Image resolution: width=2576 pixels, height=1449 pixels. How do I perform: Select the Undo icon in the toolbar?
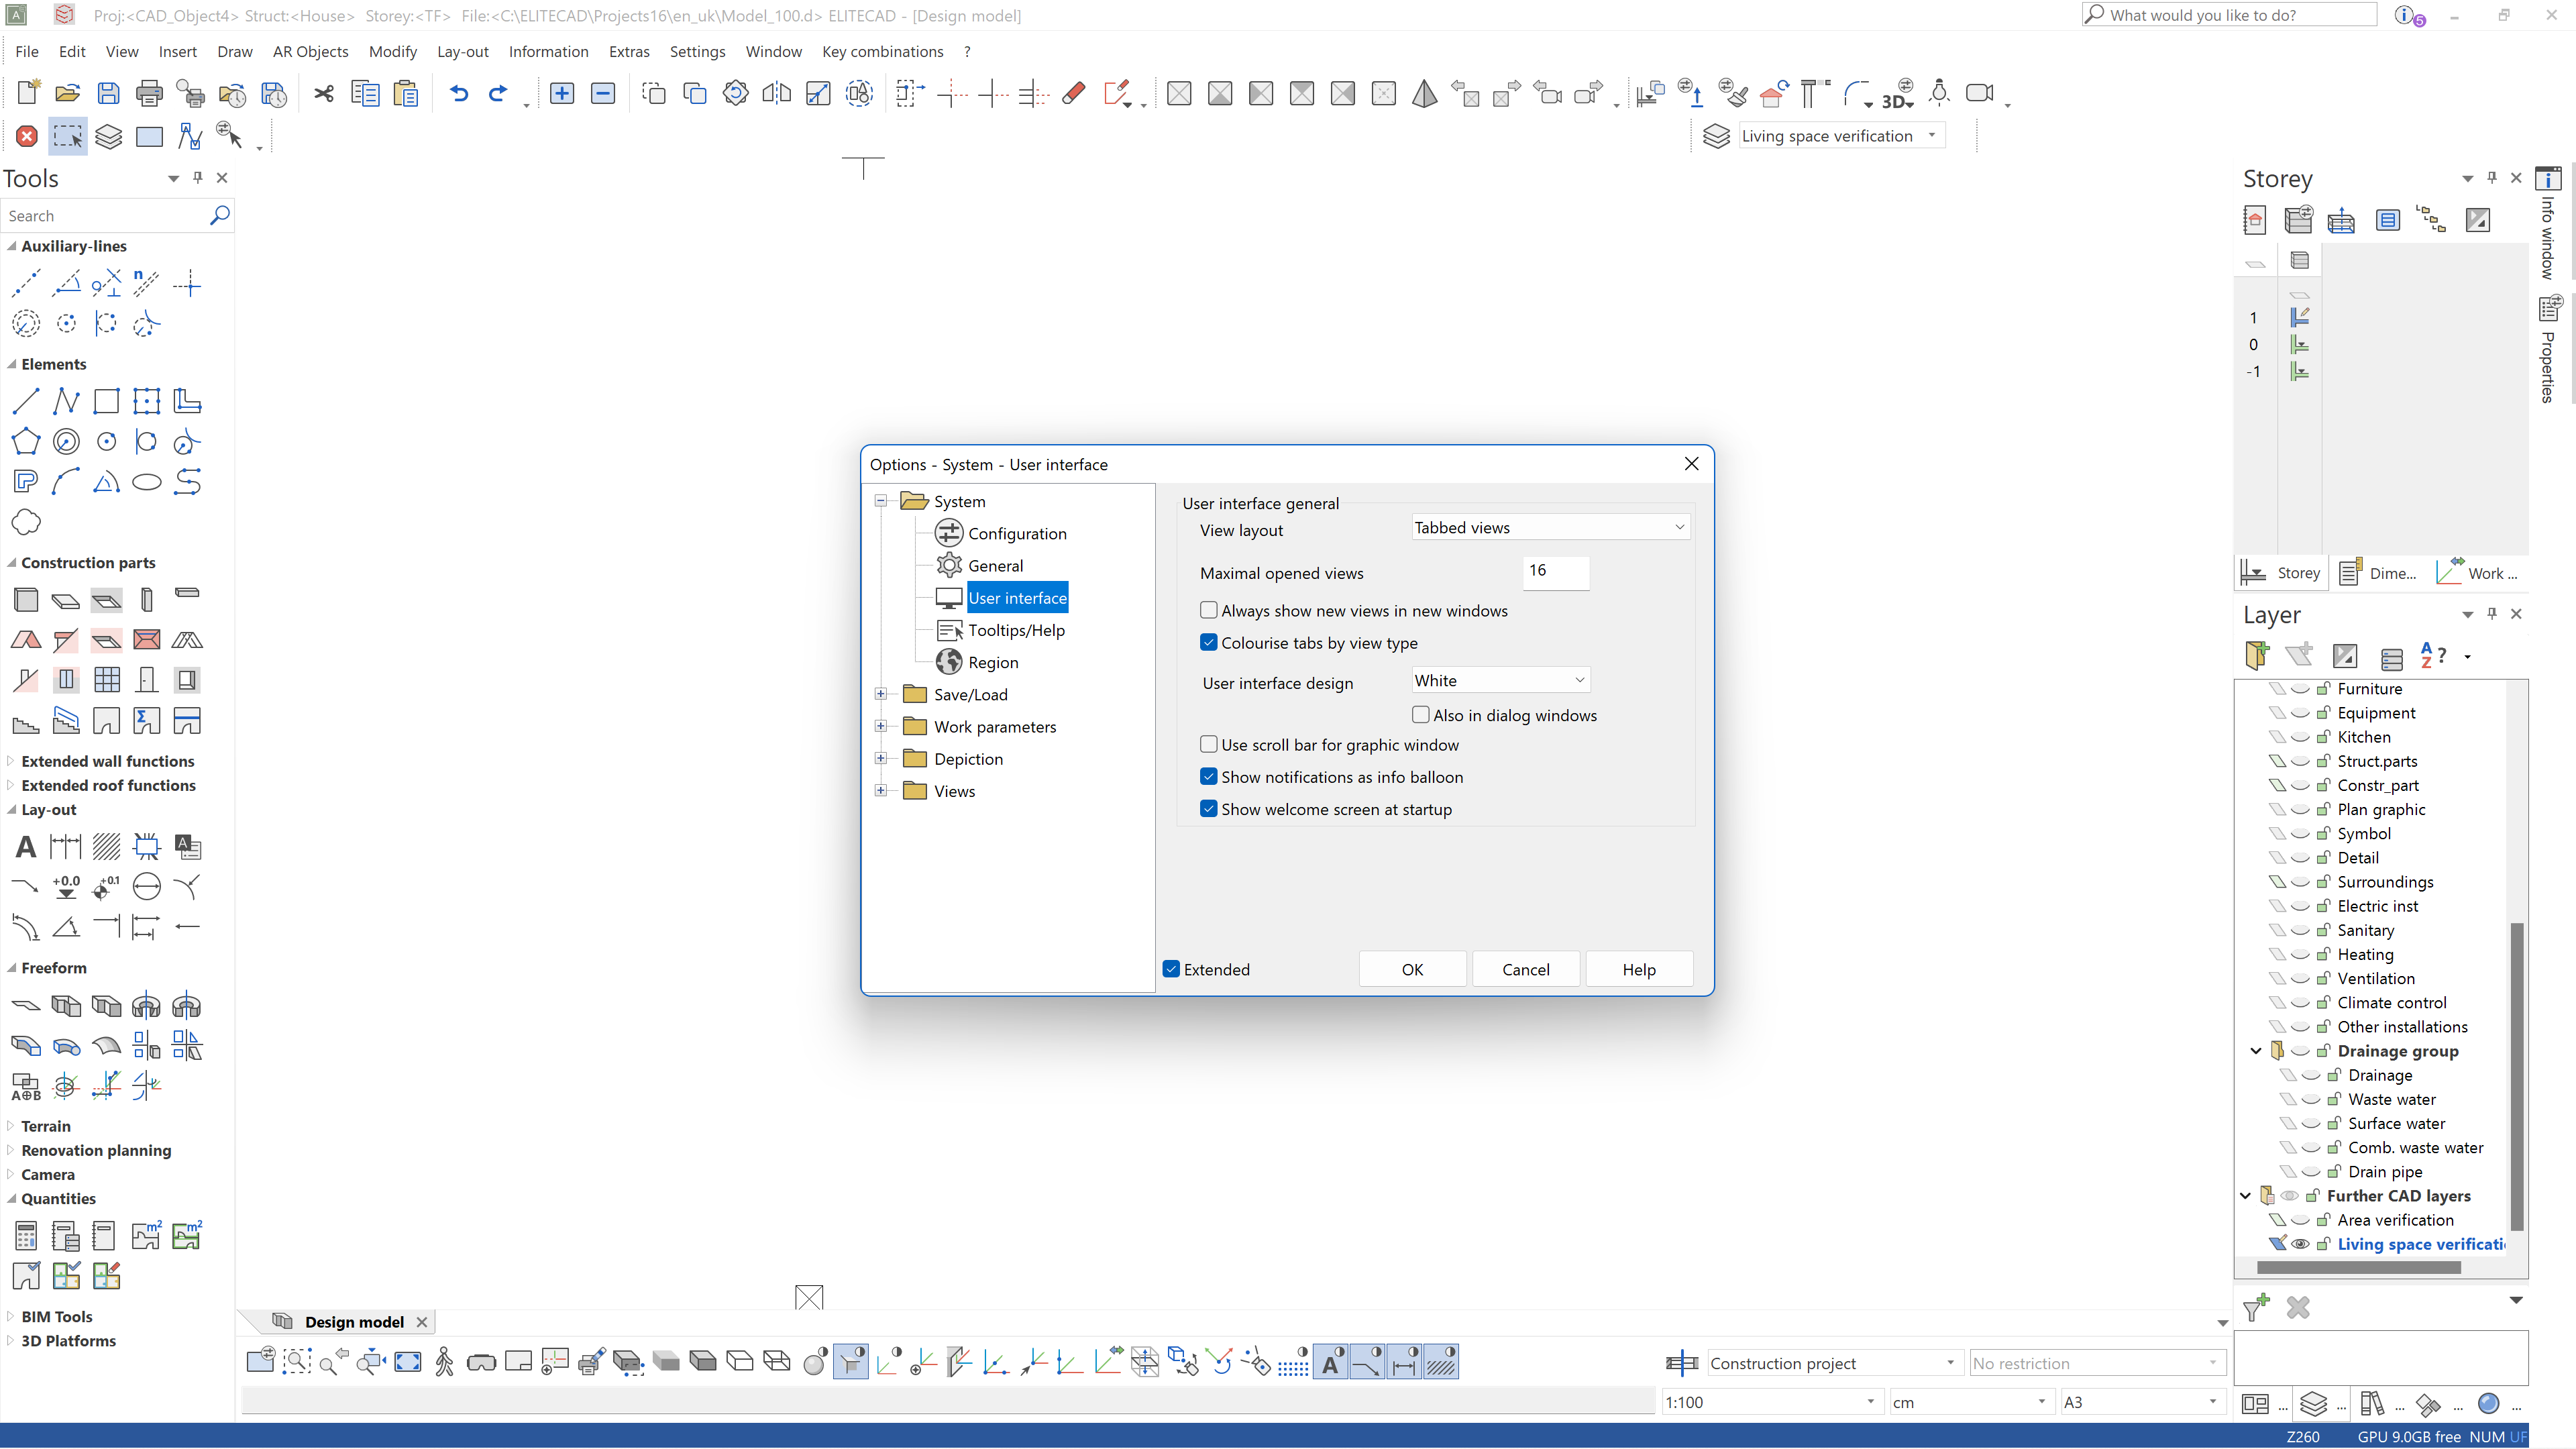458,93
